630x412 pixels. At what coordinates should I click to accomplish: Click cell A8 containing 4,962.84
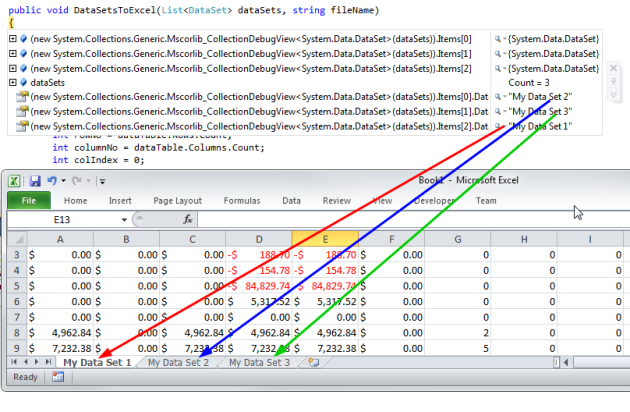(60, 333)
